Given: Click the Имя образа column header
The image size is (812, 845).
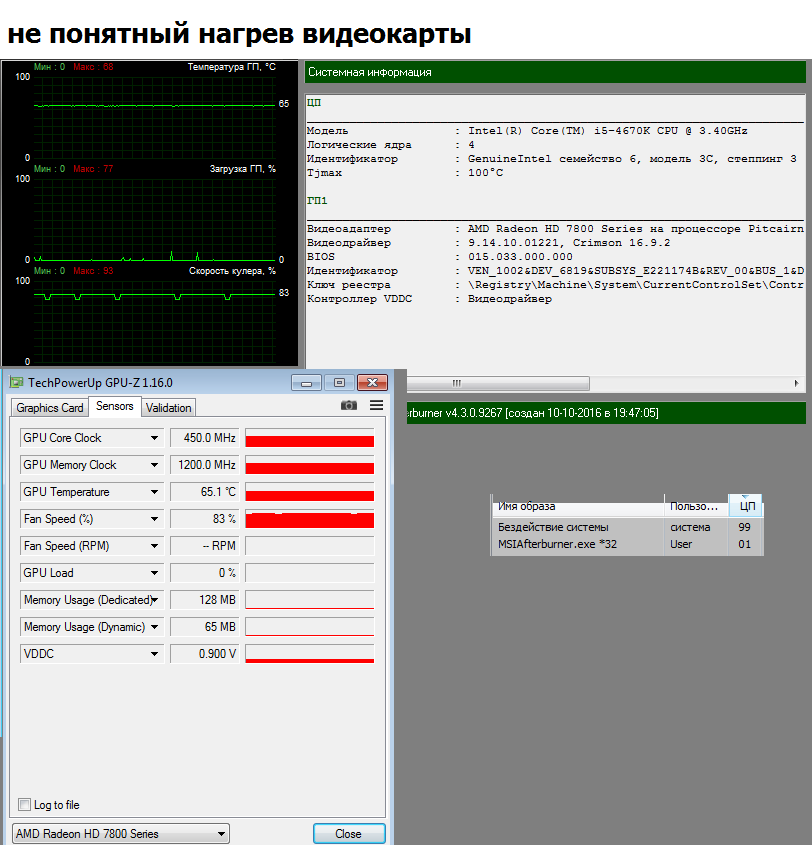Looking at the screenshot, I should 578,506.
